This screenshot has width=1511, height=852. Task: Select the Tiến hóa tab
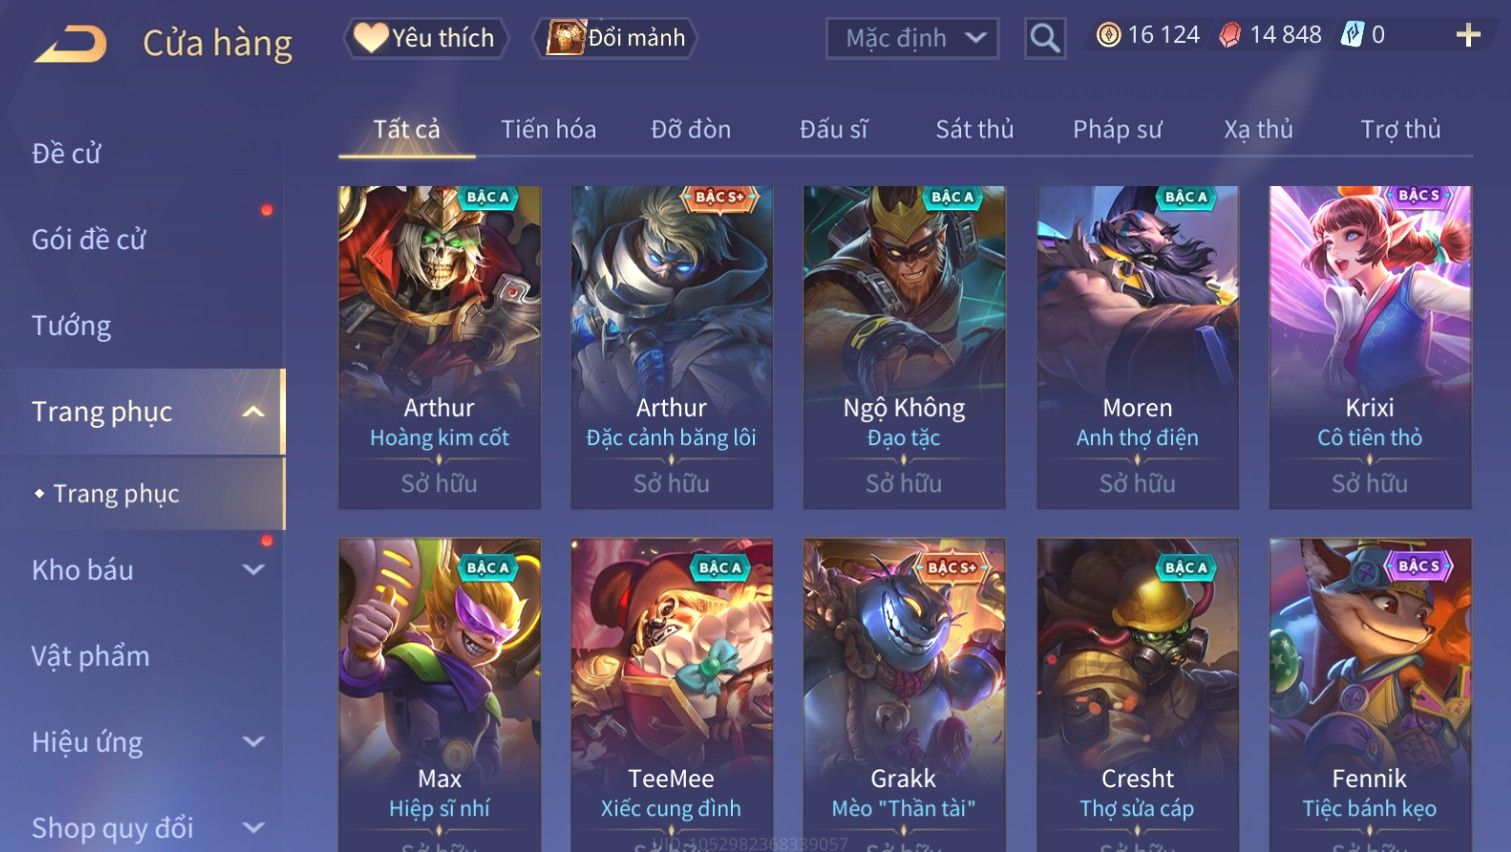click(548, 129)
